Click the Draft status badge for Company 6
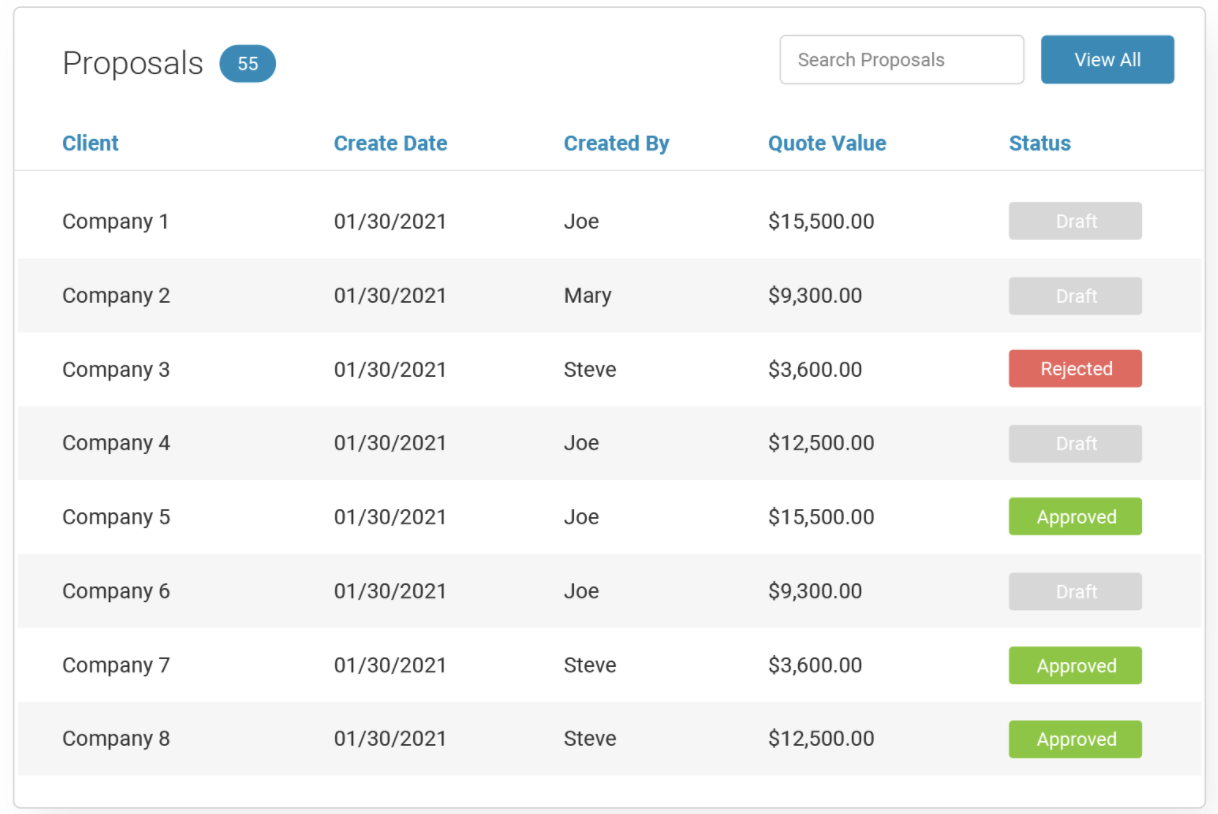The width and height of the screenshot is (1218, 814). 1075,591
